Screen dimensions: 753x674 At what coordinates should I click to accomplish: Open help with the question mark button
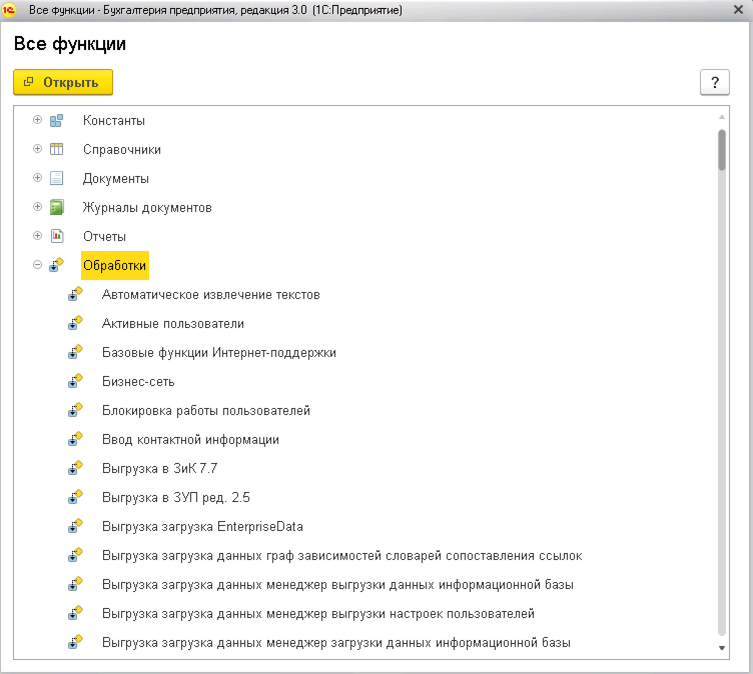(715, 82)
